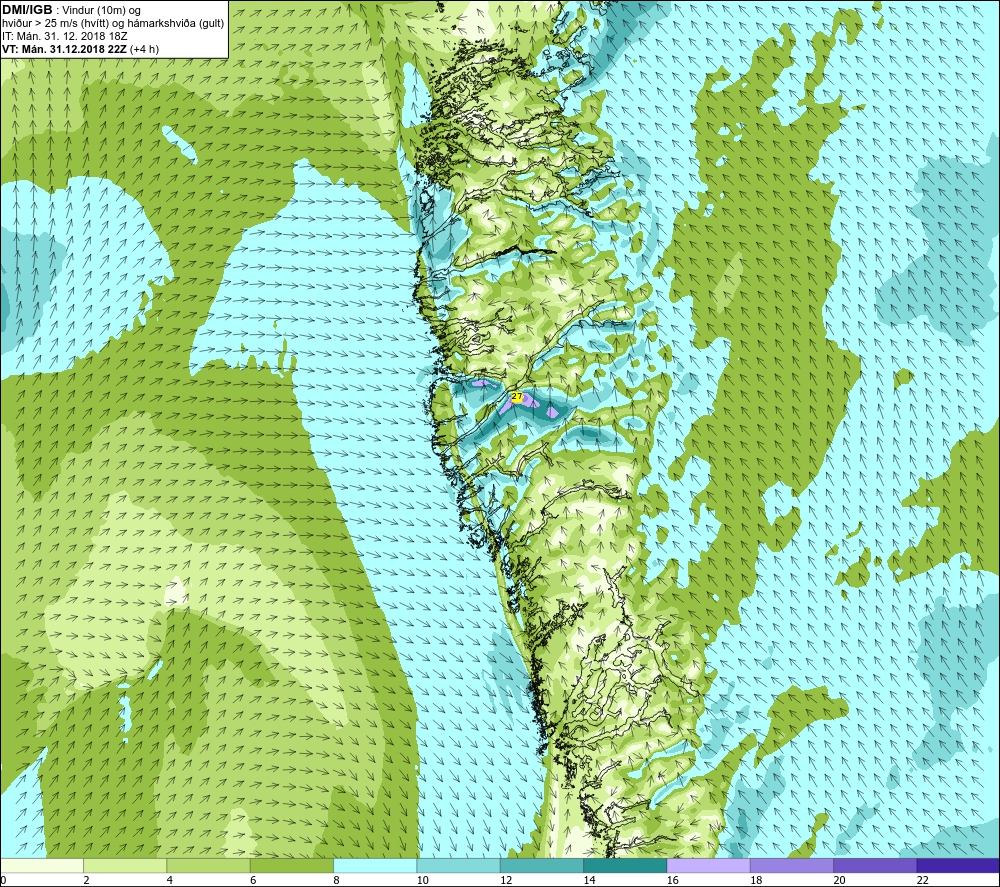Click the legend scale label 2
Image resolution: width=1000 pixels, height=887 pixels.
[x=86, y=880]
